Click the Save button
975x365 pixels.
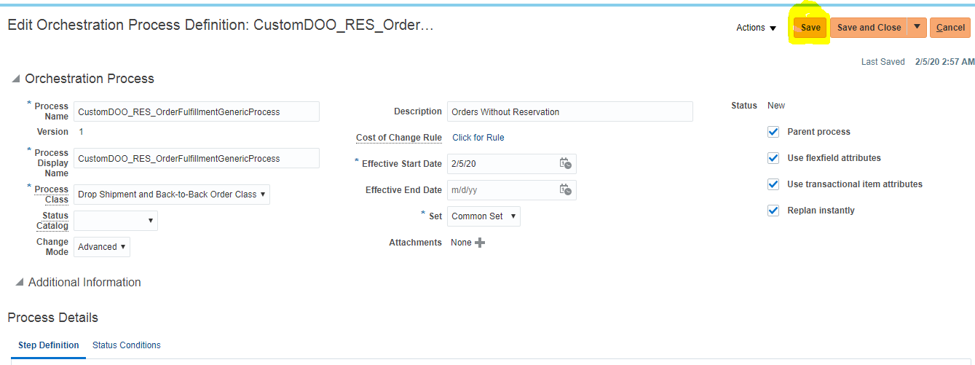click(x=810, y=27)
